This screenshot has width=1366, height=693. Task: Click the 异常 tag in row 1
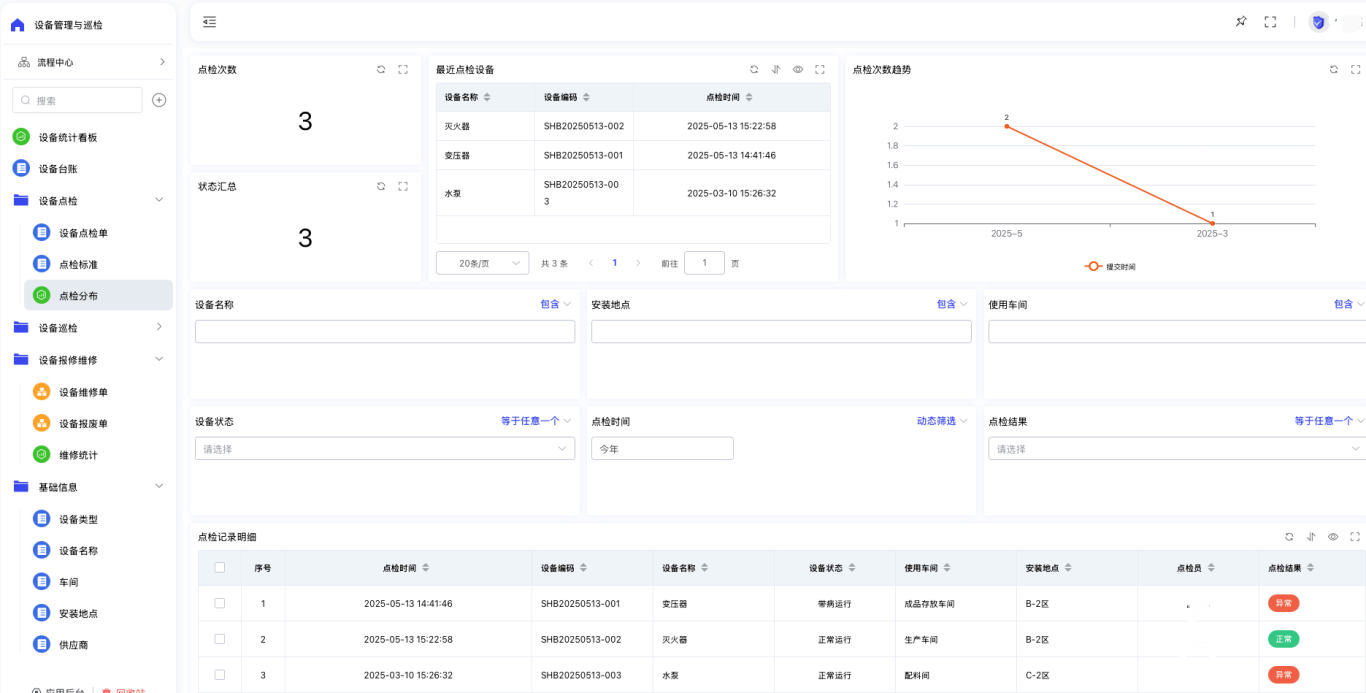[1283, 603]
